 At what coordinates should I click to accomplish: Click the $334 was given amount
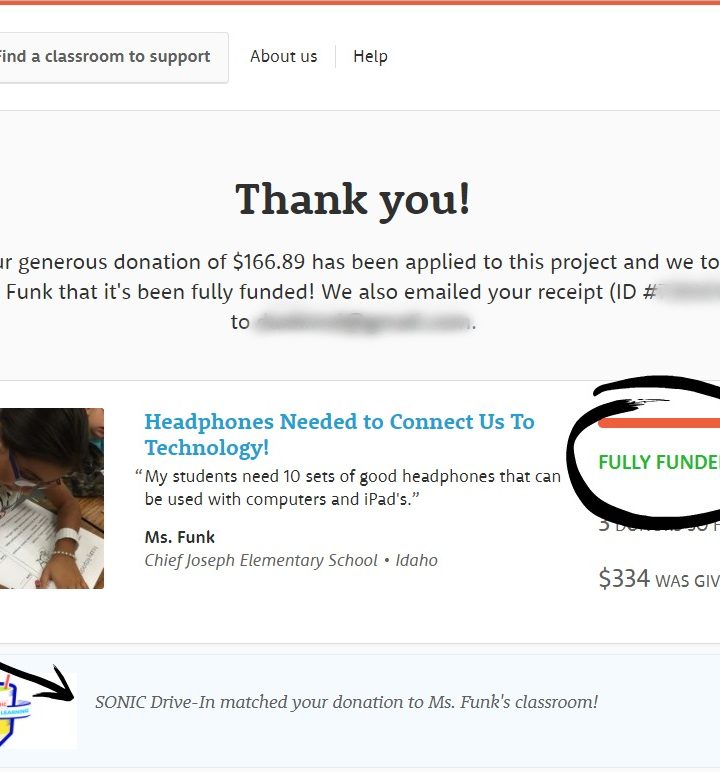point(659,579)
